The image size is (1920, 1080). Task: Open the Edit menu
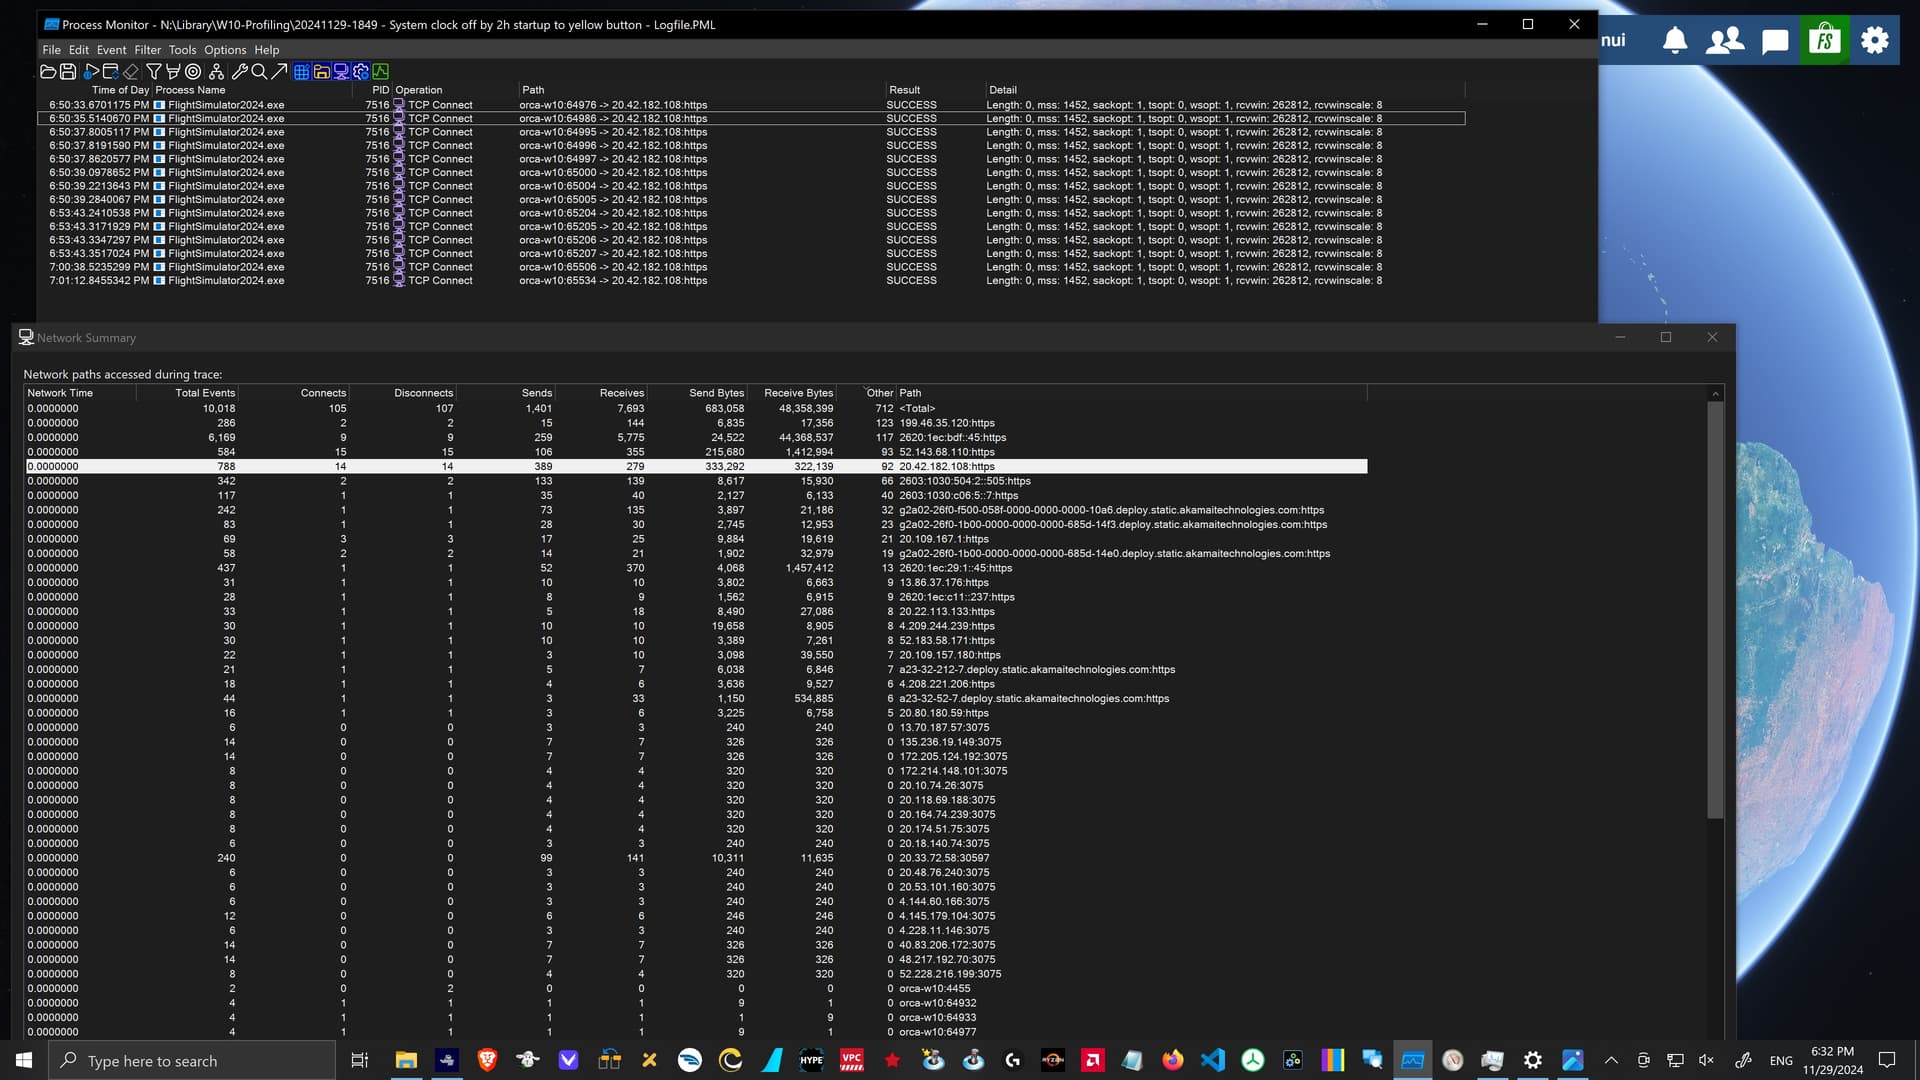79,49
